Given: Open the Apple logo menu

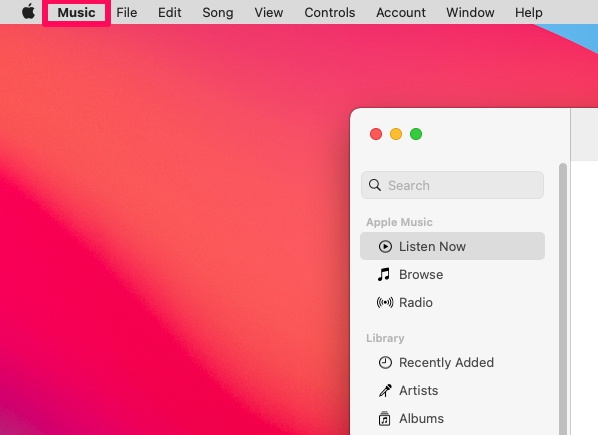Looking at the screenshot, I should [x=28, y=12].
